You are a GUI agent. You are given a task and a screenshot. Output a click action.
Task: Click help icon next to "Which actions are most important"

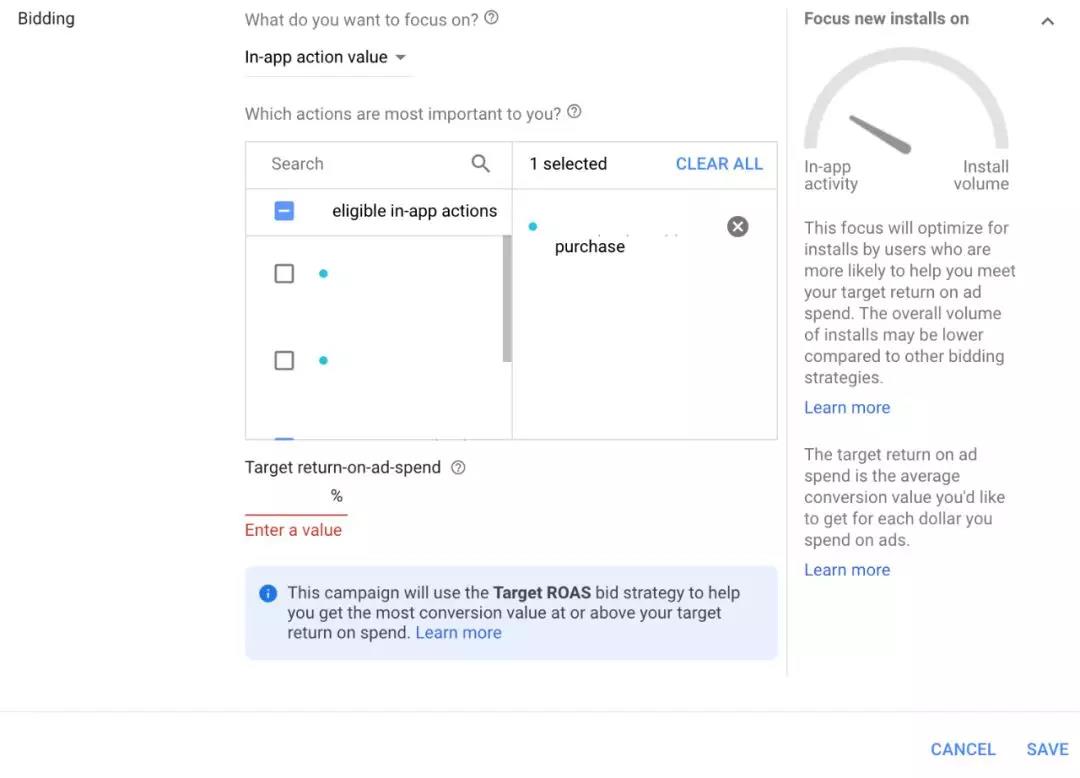click(x=574, y=112)
